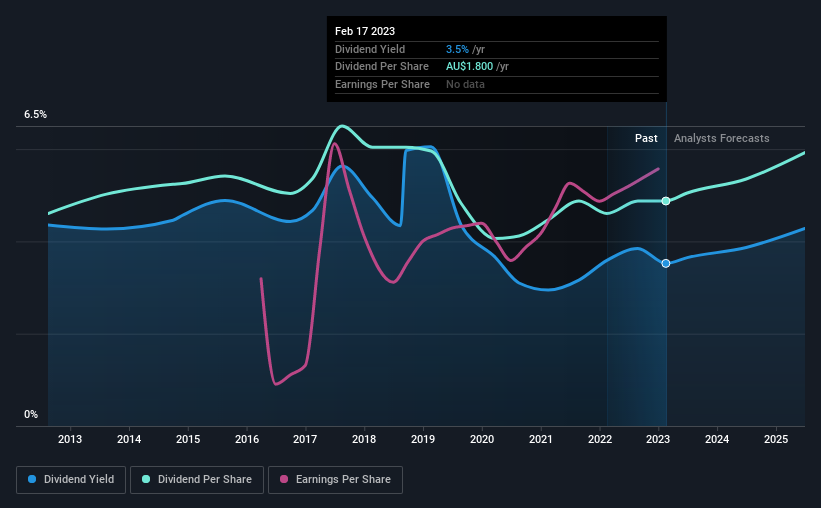The image size is (821, 508).
Task: Click the 0% y-axis label
Action: (x=31, y=414)
